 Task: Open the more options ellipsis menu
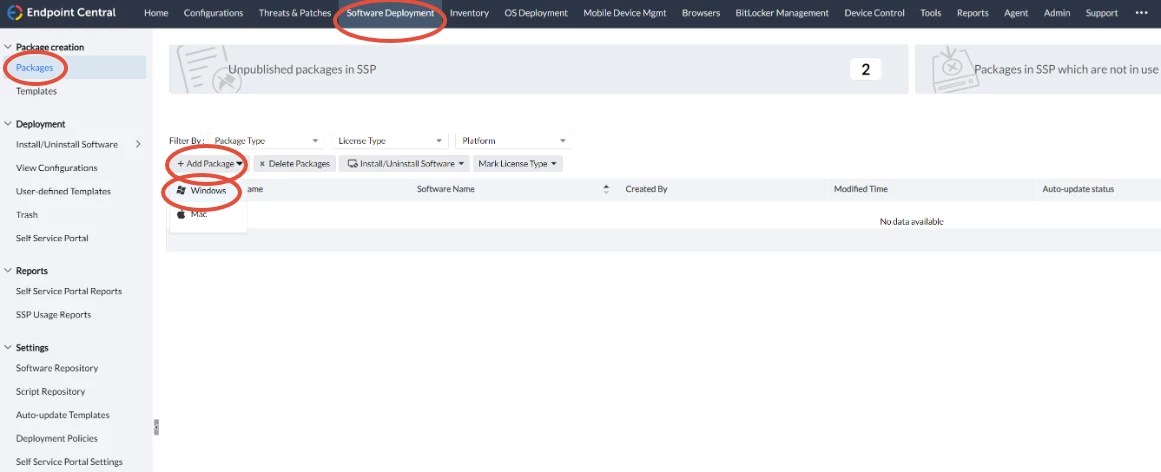(1141, 13)
